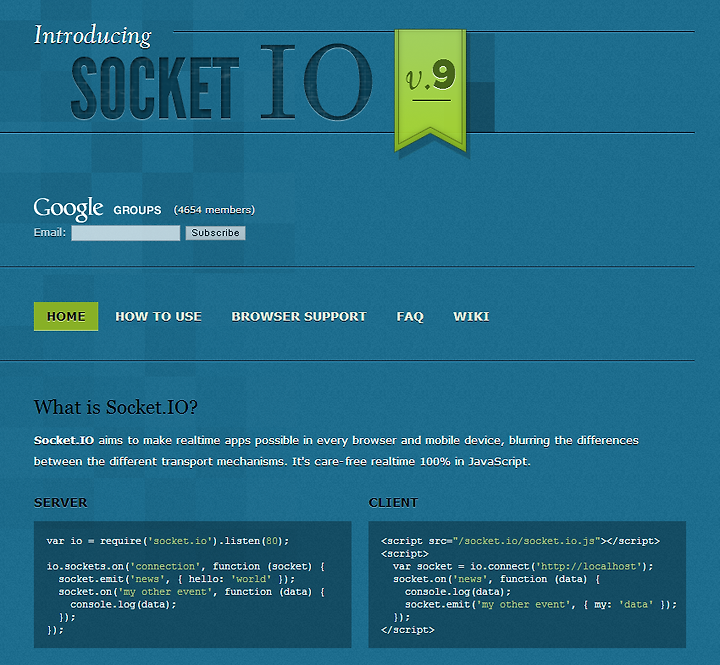Click the SERVER section heading
The image size is (720, 665).
tap(61, 502)
